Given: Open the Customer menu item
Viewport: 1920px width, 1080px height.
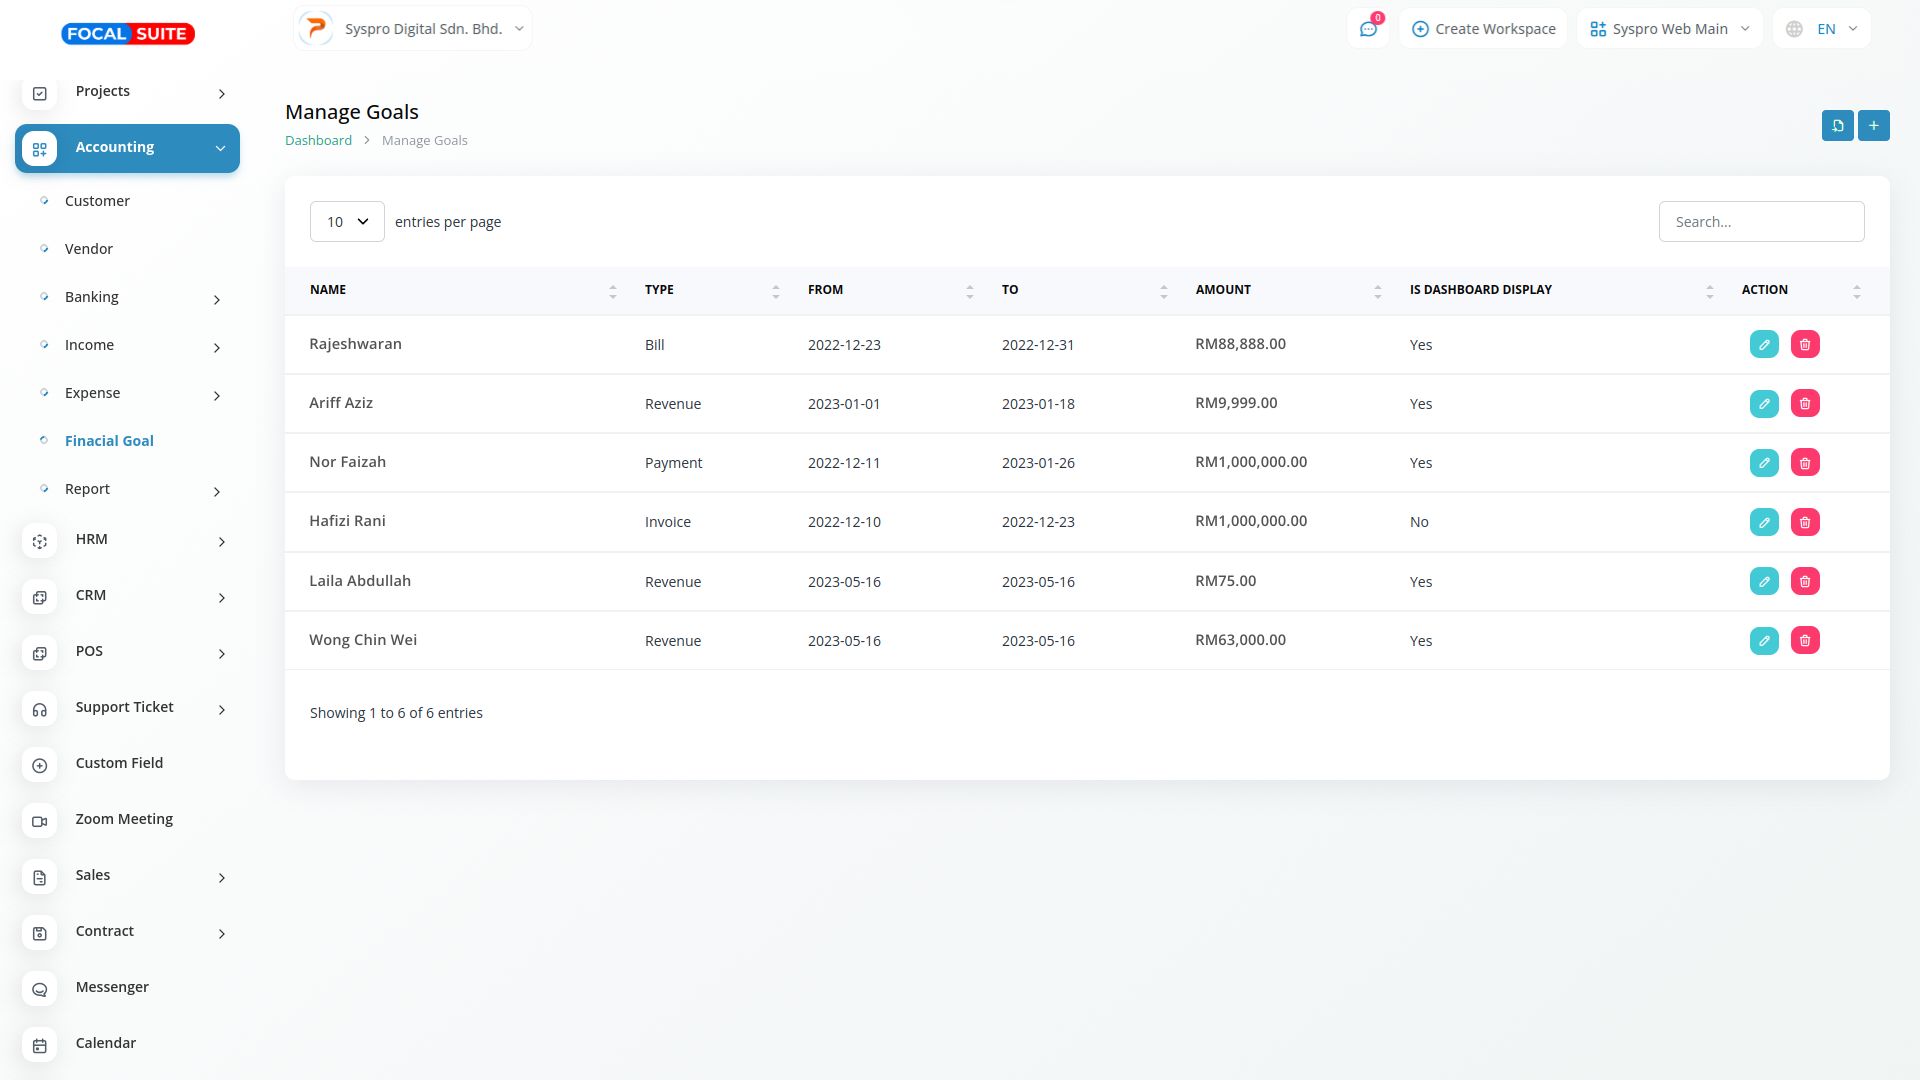Looking at the screenshot, I should pyautogui.click(x=97, y=201).
